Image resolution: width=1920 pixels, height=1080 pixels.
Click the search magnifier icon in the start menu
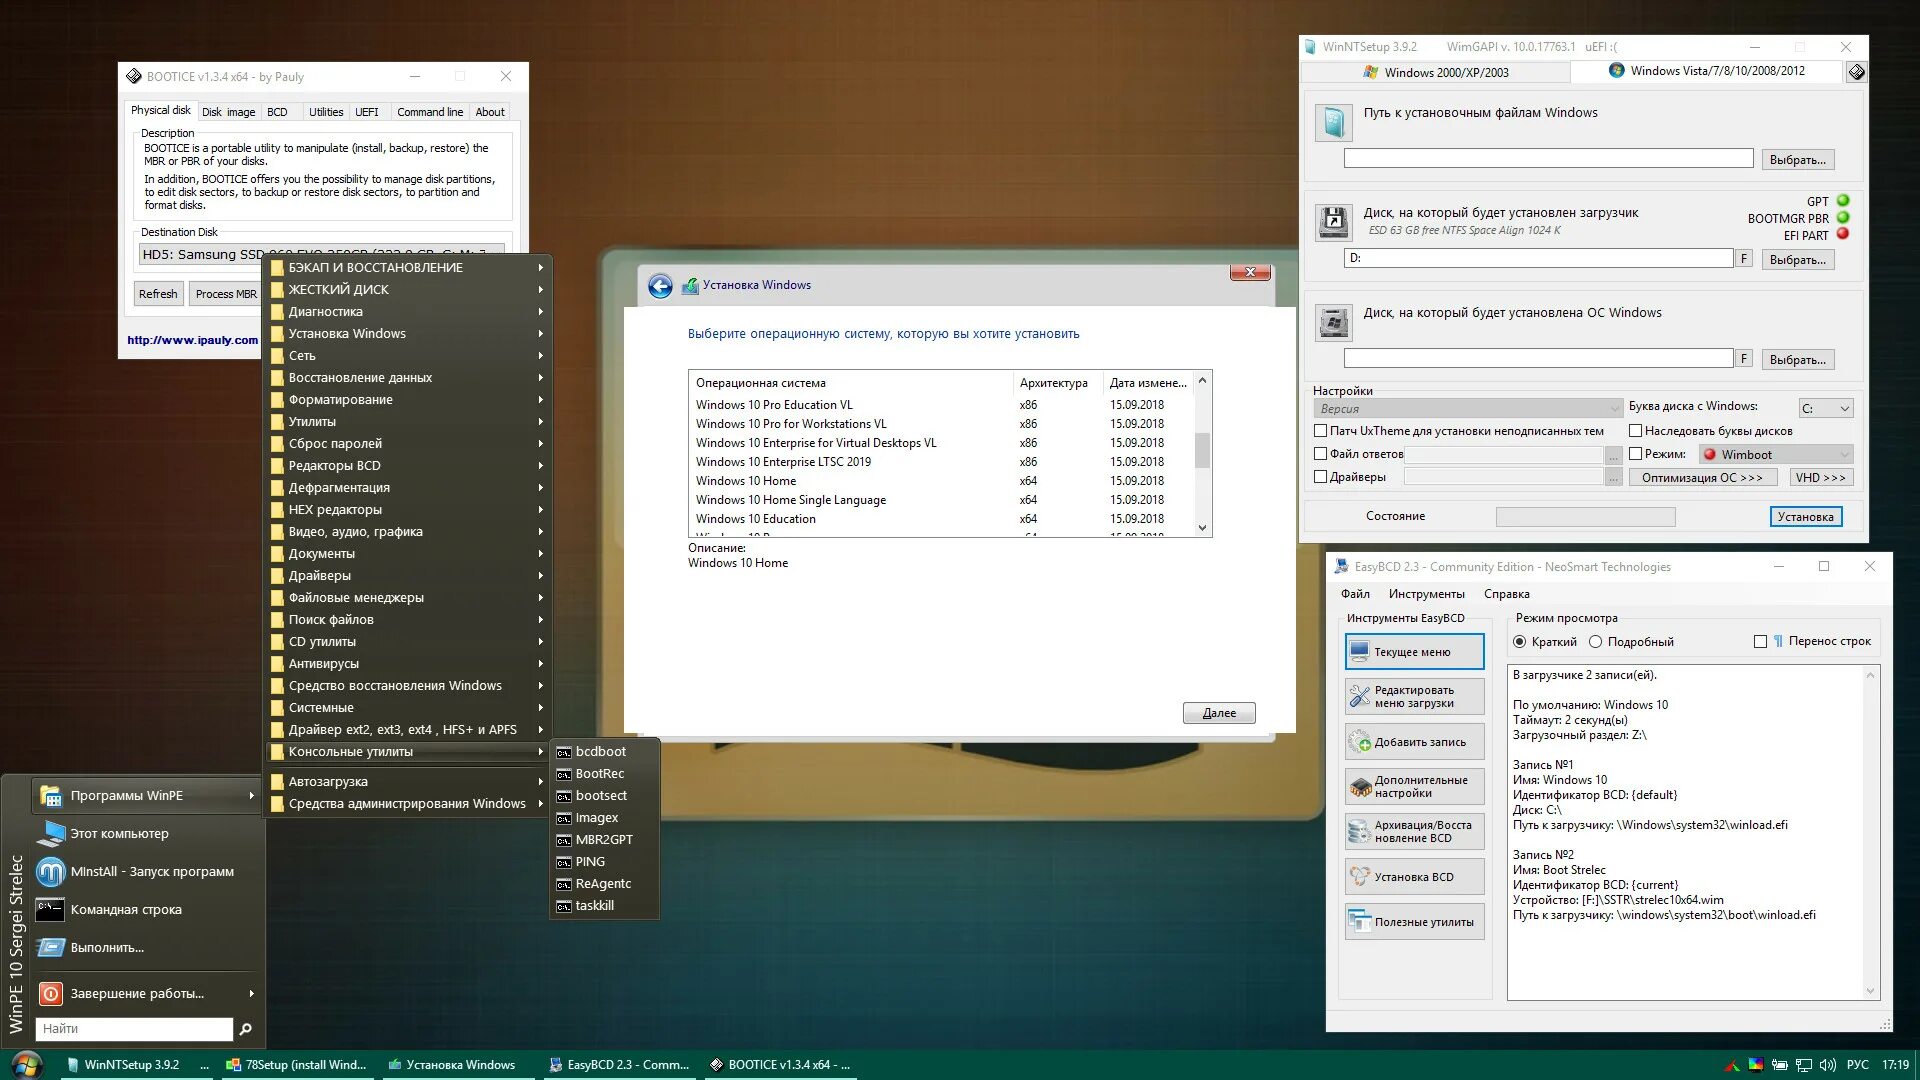pyautogui.click(x=246, y=1029)
